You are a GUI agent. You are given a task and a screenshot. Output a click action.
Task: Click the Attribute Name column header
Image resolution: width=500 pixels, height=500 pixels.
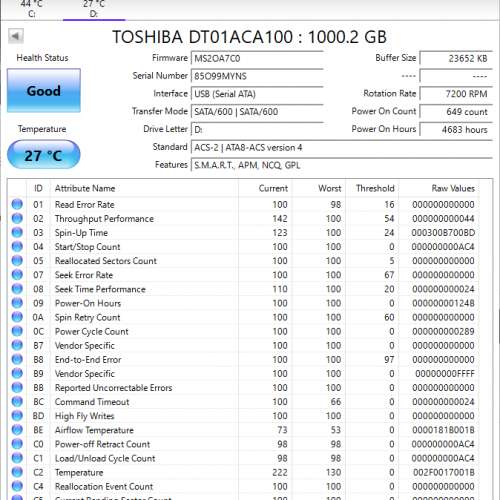[144, 188]
